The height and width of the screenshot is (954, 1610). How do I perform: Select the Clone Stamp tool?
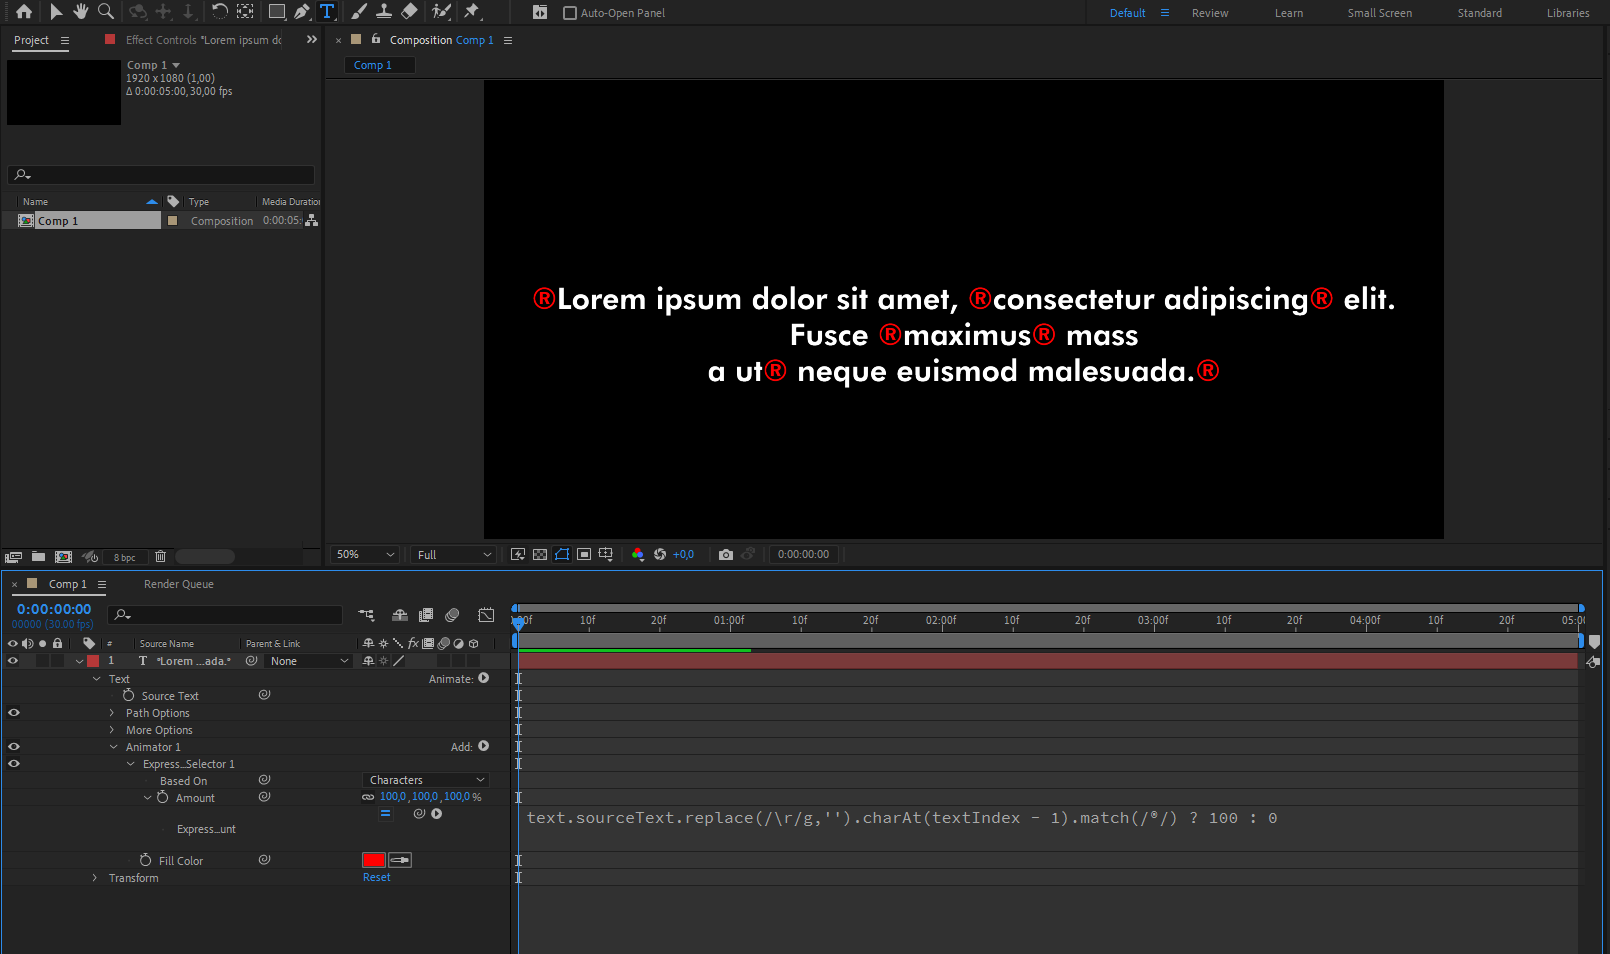coord(384,12)
